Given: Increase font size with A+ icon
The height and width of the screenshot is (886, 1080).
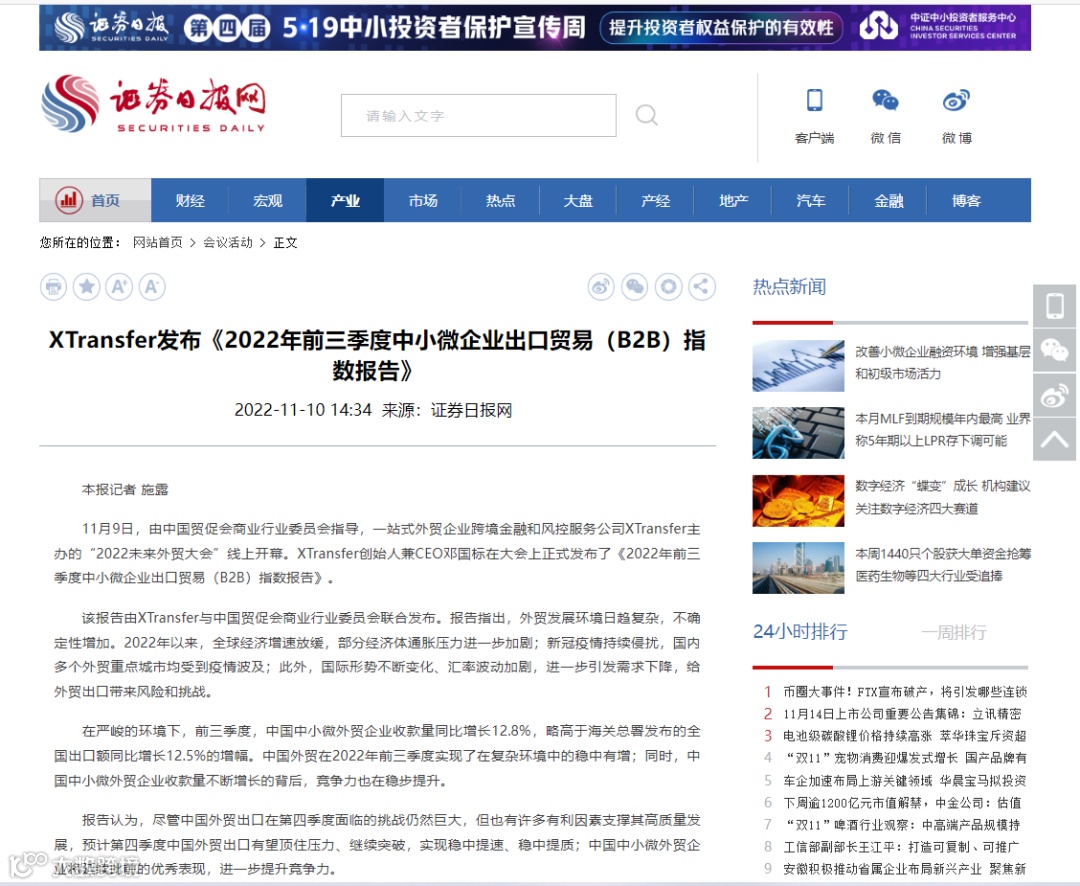Looking at the screenshot, I should [x=119, y=287].
